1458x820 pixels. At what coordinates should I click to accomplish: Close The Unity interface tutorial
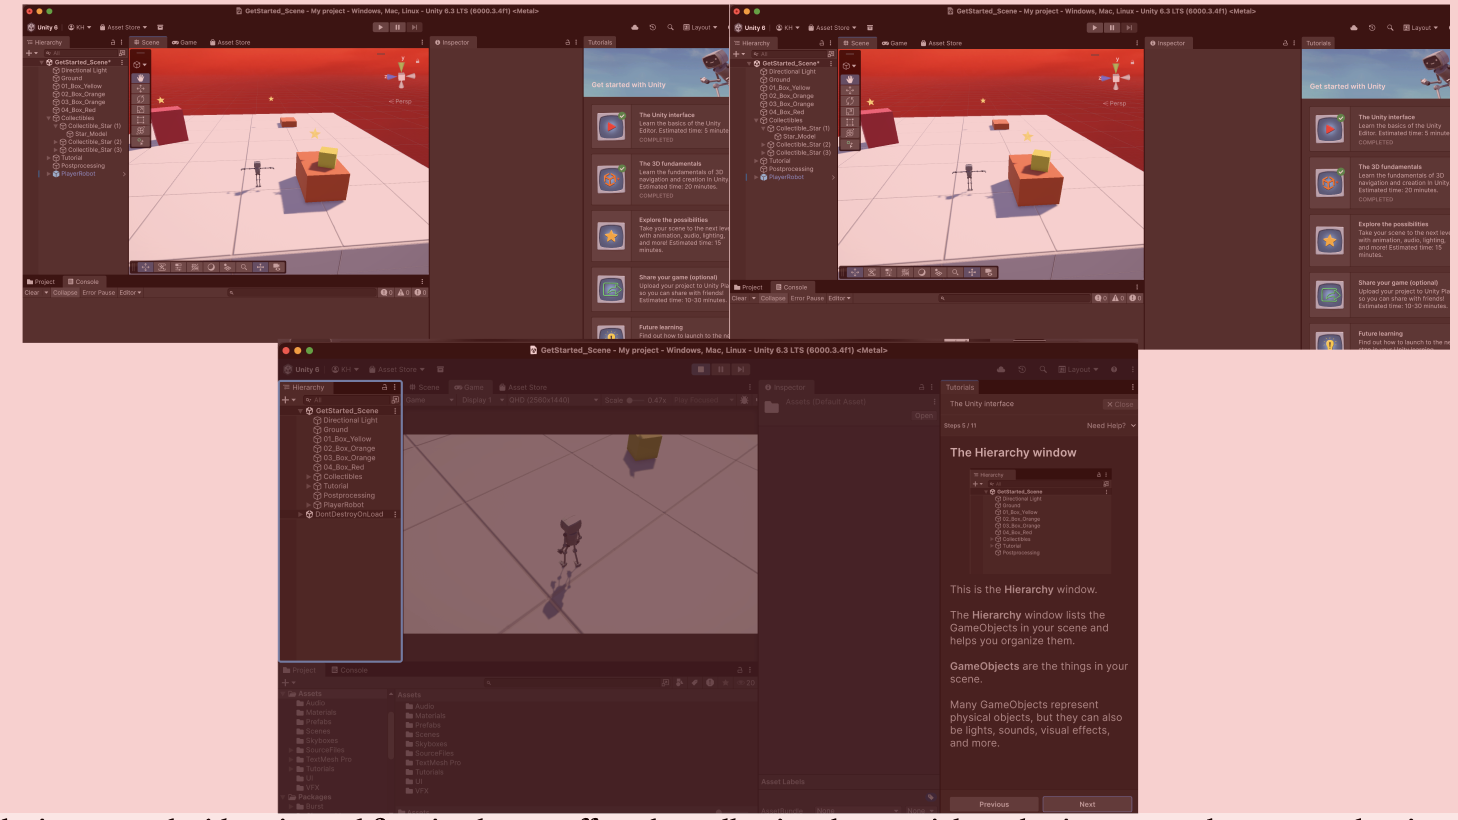click(x=1119, y=404)
